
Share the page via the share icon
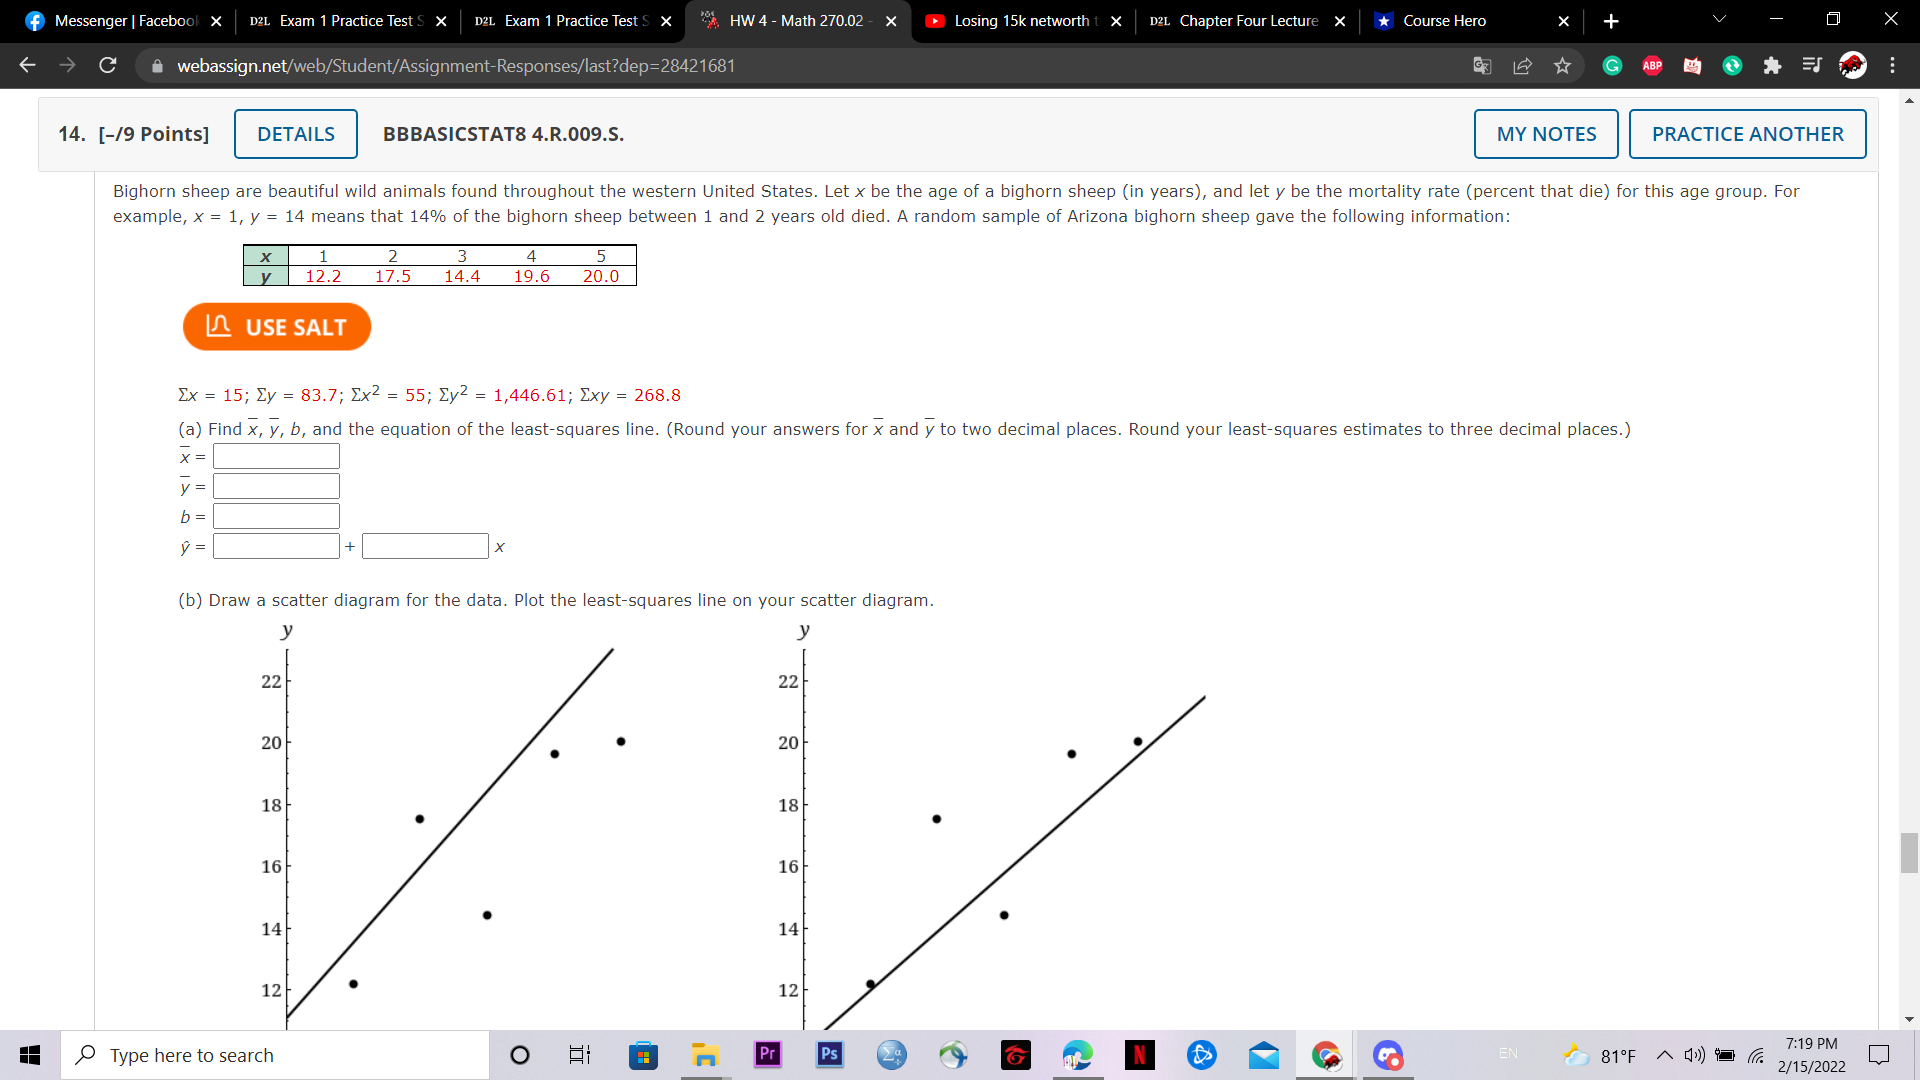[x=1522, y=65]
